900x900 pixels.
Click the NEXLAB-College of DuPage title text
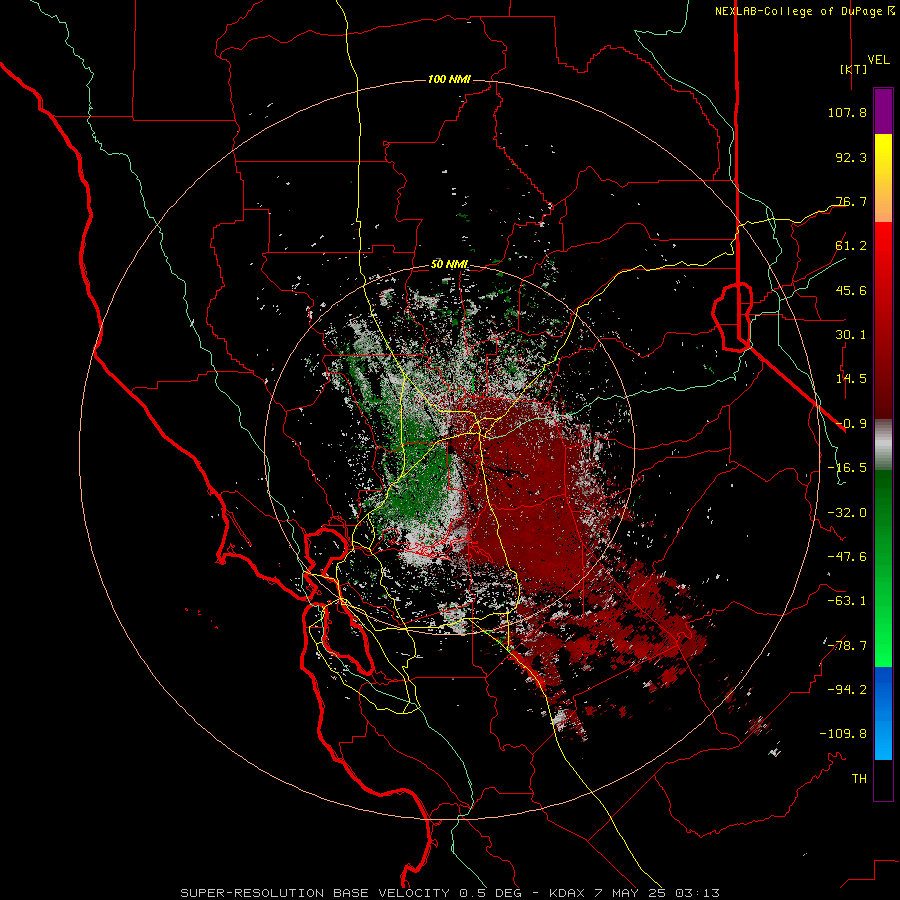coord(804,11)
